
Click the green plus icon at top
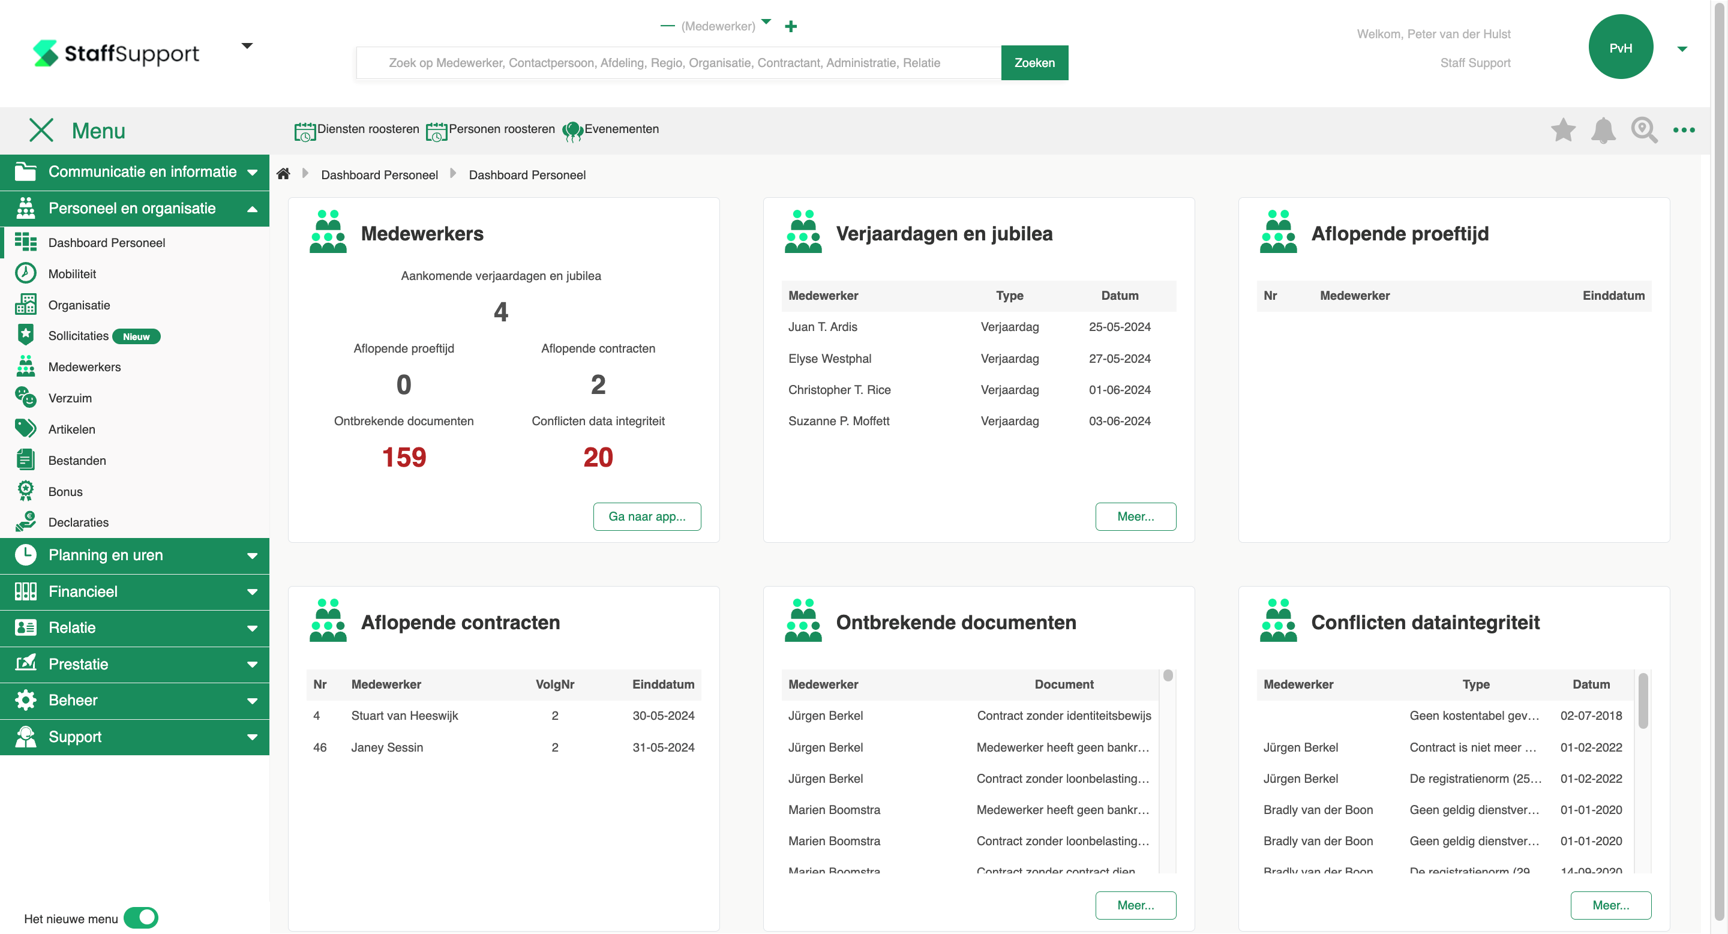[x=791, y=26]
